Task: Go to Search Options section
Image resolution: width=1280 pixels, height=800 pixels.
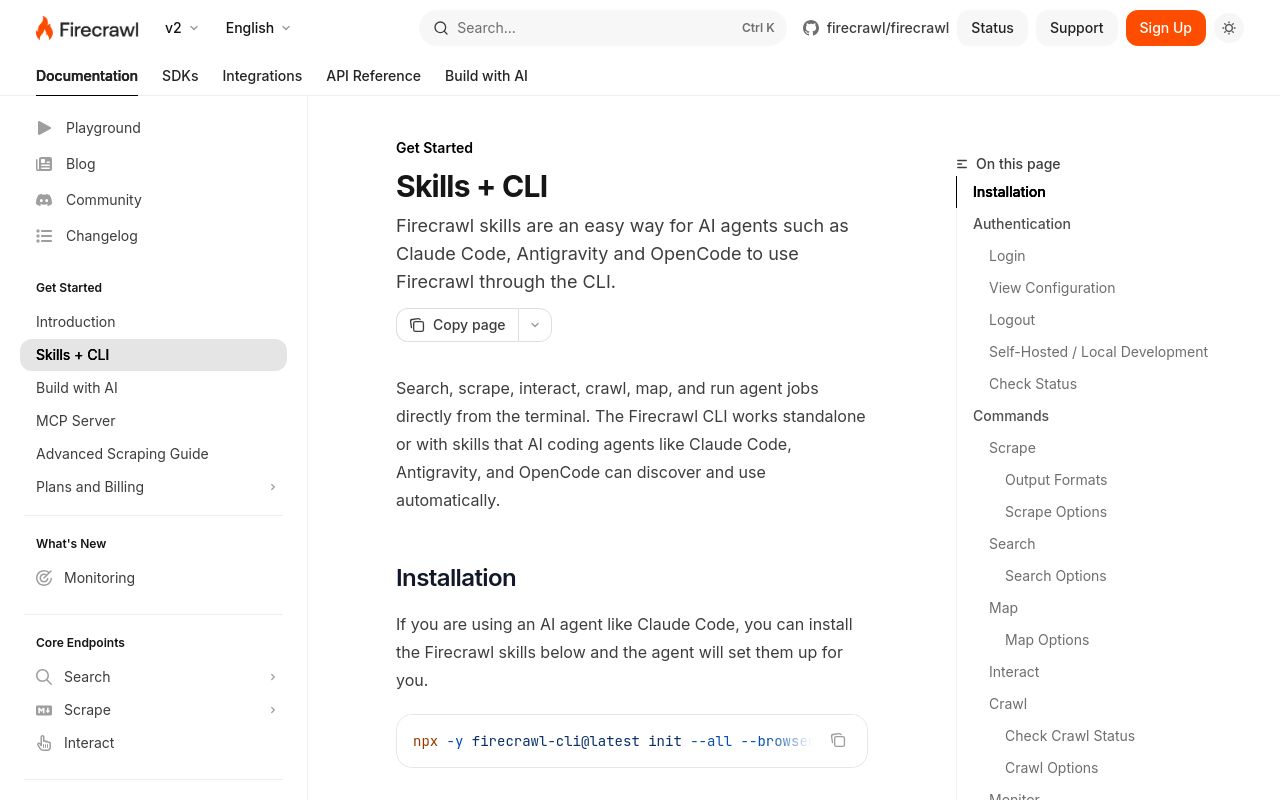Action: pos(1055,576)
